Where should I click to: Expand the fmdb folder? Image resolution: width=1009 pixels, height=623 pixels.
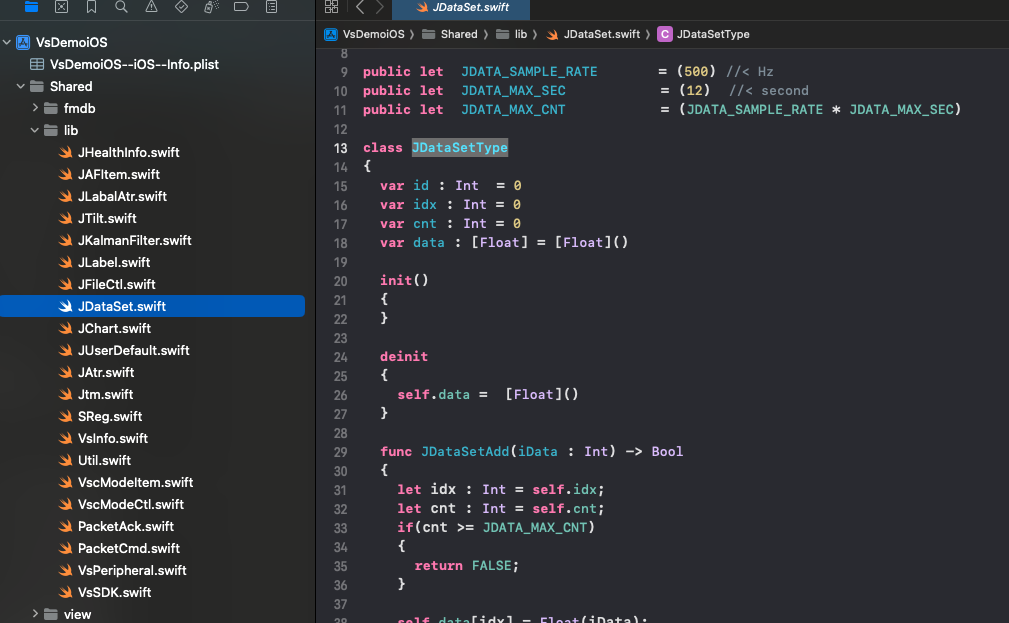[36, 108]
